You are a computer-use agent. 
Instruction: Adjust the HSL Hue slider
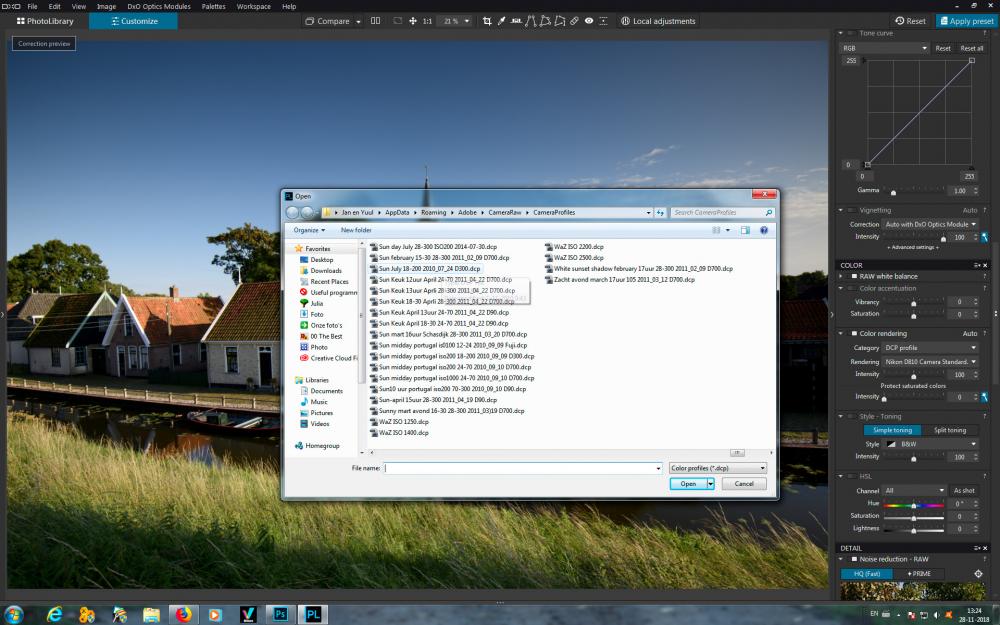point(913,504)
